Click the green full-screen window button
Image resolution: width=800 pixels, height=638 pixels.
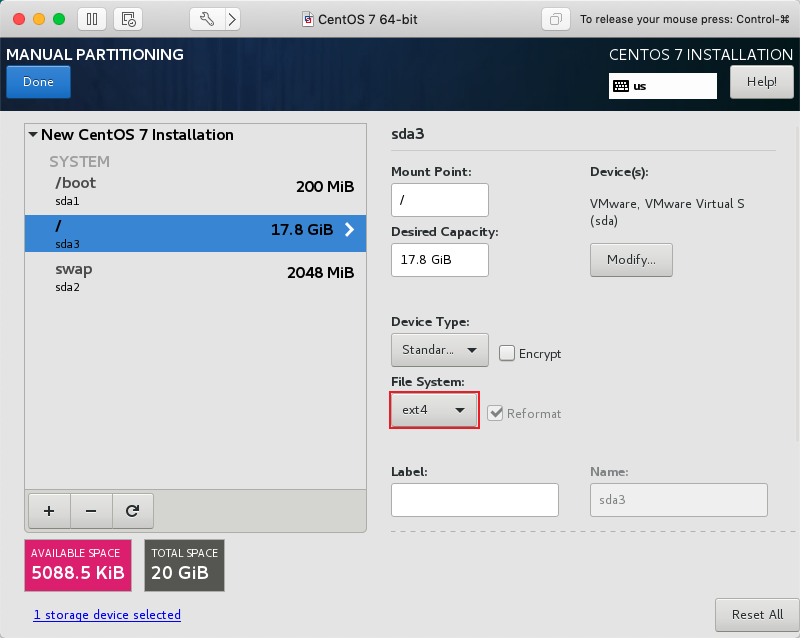tap(59, 19)
